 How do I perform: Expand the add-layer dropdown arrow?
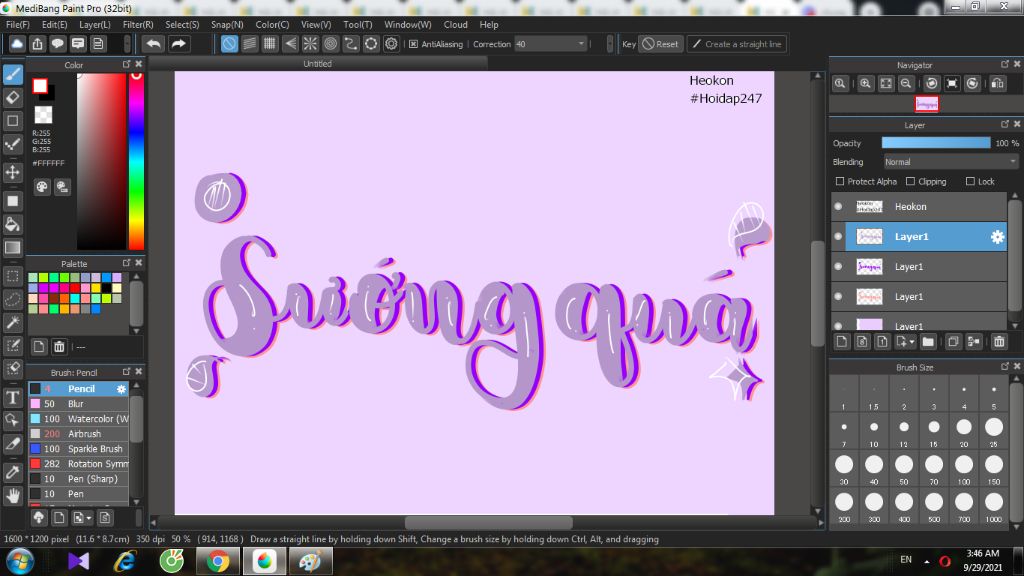(912, 342)
